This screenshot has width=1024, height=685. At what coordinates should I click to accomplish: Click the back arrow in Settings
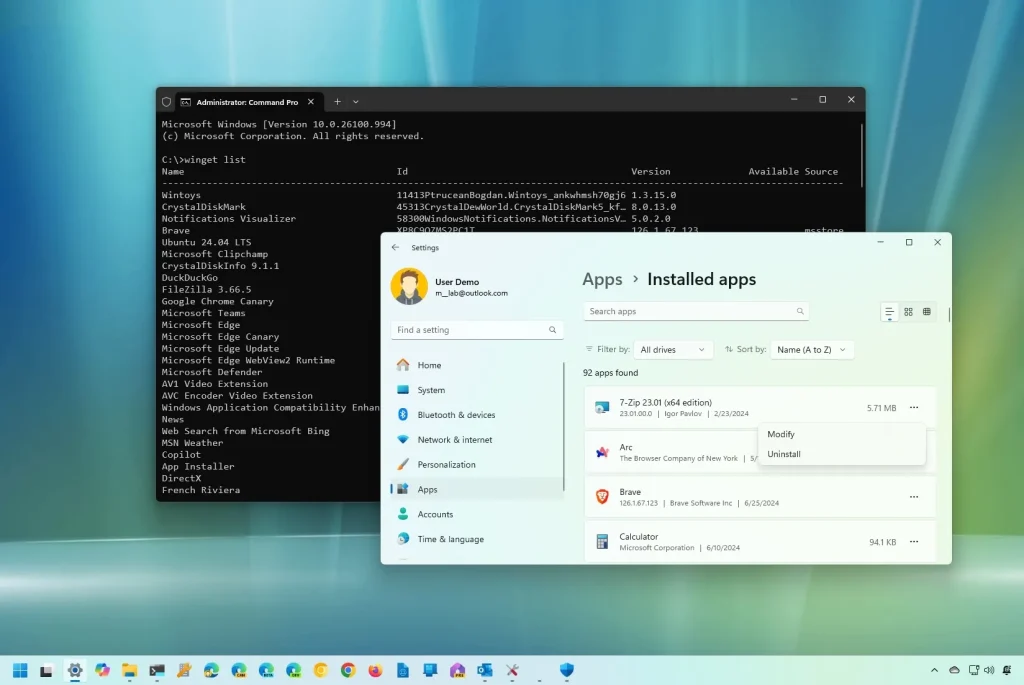pos(395,247)
